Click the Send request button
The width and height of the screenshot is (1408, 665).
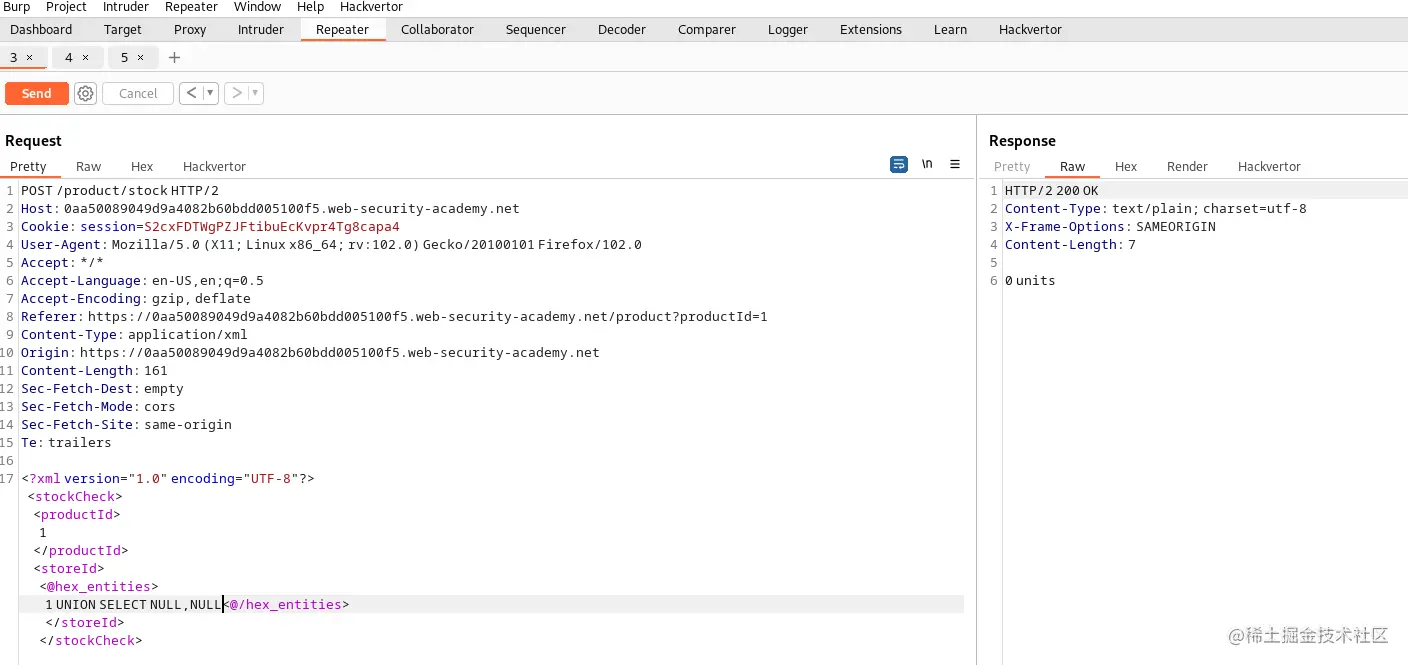click(x=37, y=93)
